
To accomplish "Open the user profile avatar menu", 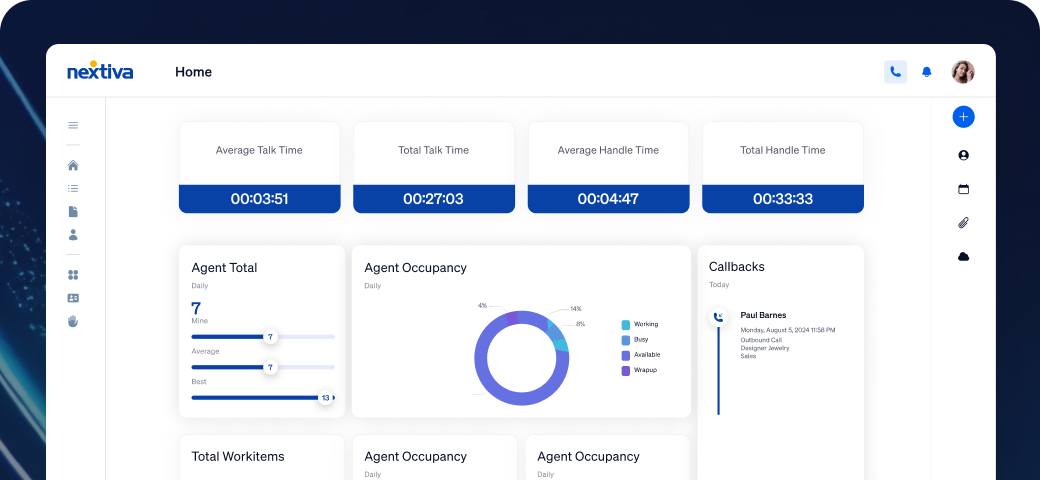I will pyautogui.click(x=962, y=72).
